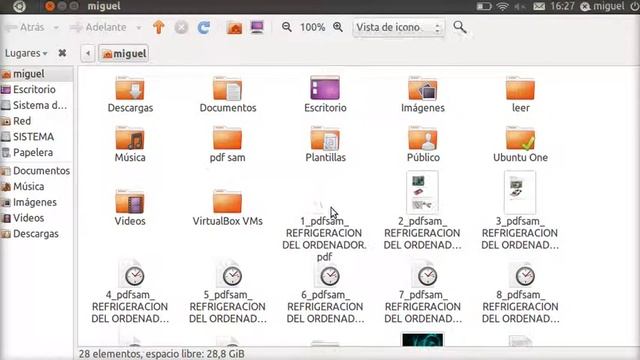Viewport: 640px width, 360px height.
Task: Click the path bar left scroll arrow
Action: 88,53
